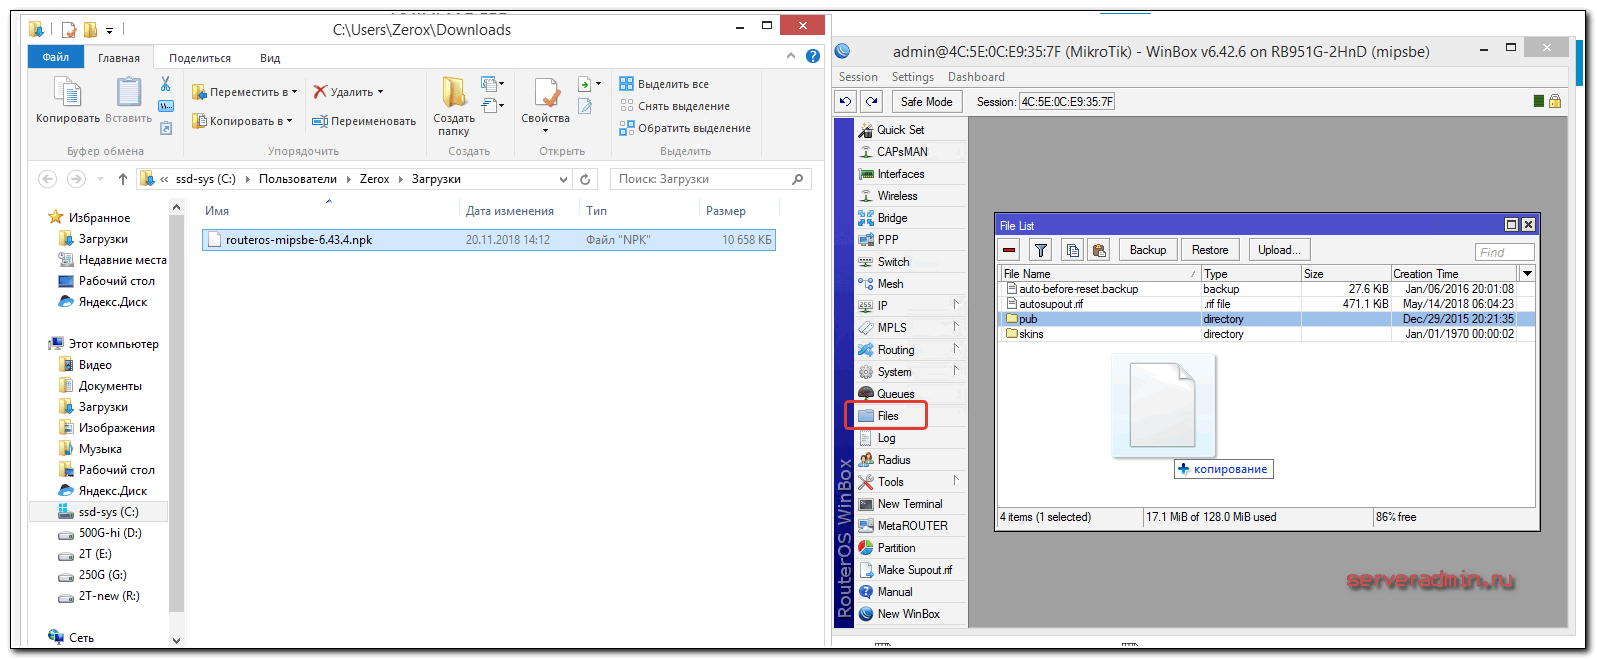1597x660 pixels.
Task: Click the WinBox redo arrow icon
Action: click(x=872, y=101)
